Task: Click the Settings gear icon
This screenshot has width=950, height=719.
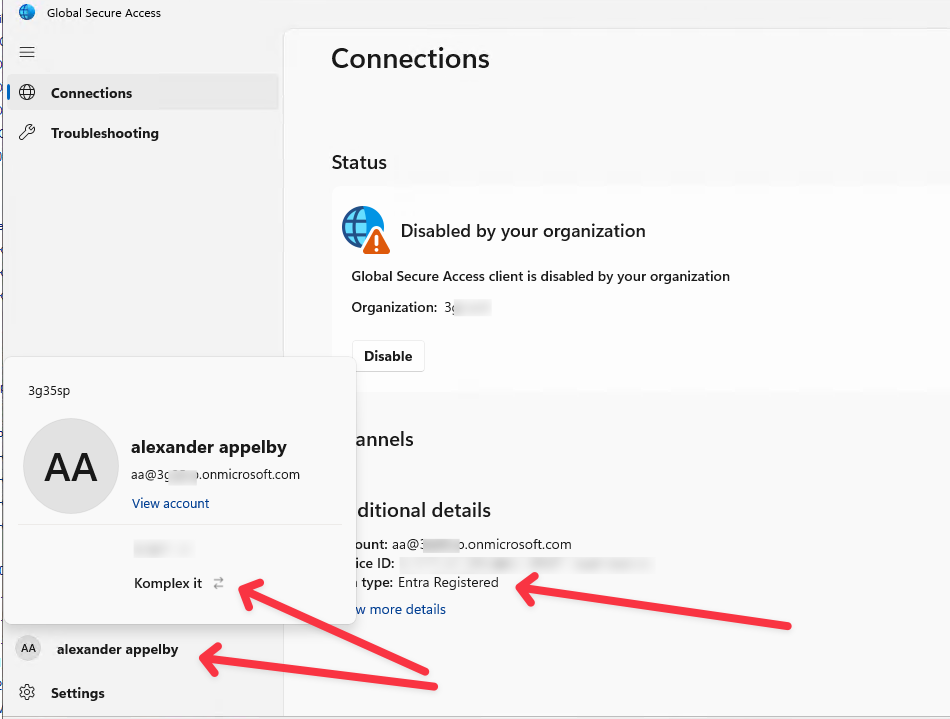Action: [x=28, y=693]
